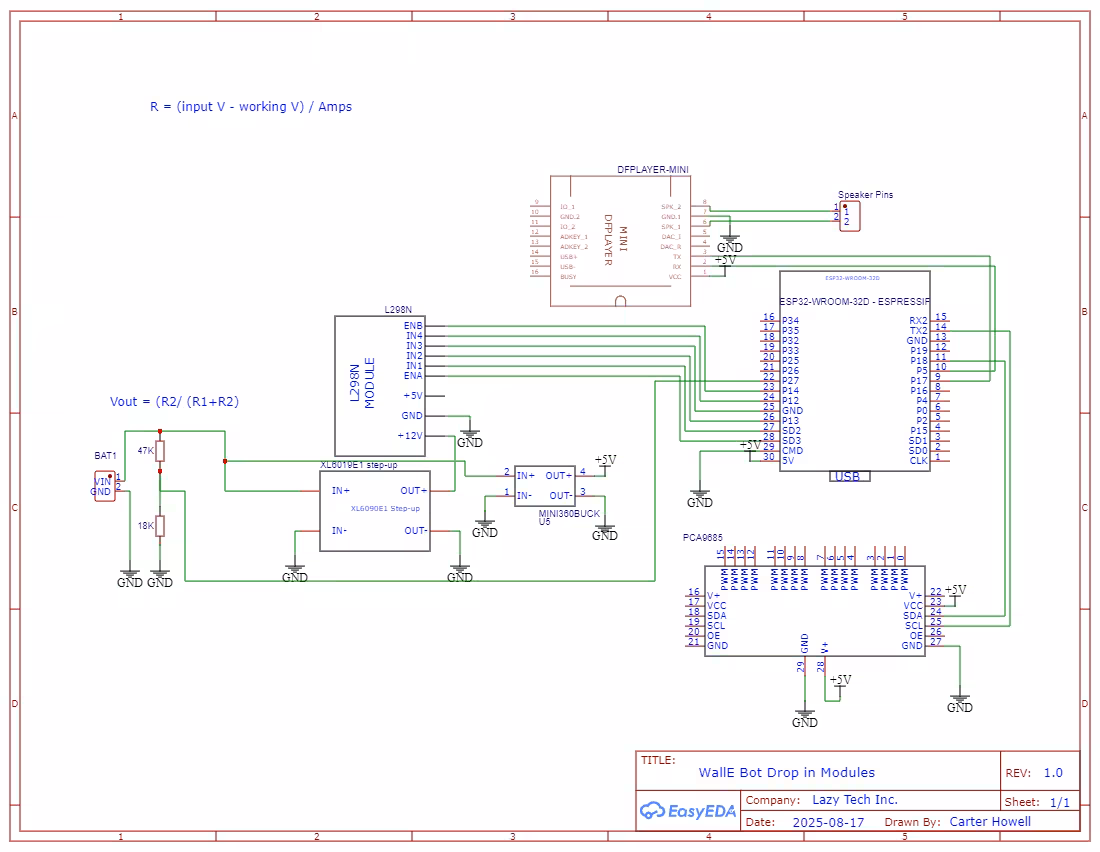Viewport: 1100px width, 852px height.
Task: Select the BAT1 battery connector symbol
Action: (x=105, y=486)
